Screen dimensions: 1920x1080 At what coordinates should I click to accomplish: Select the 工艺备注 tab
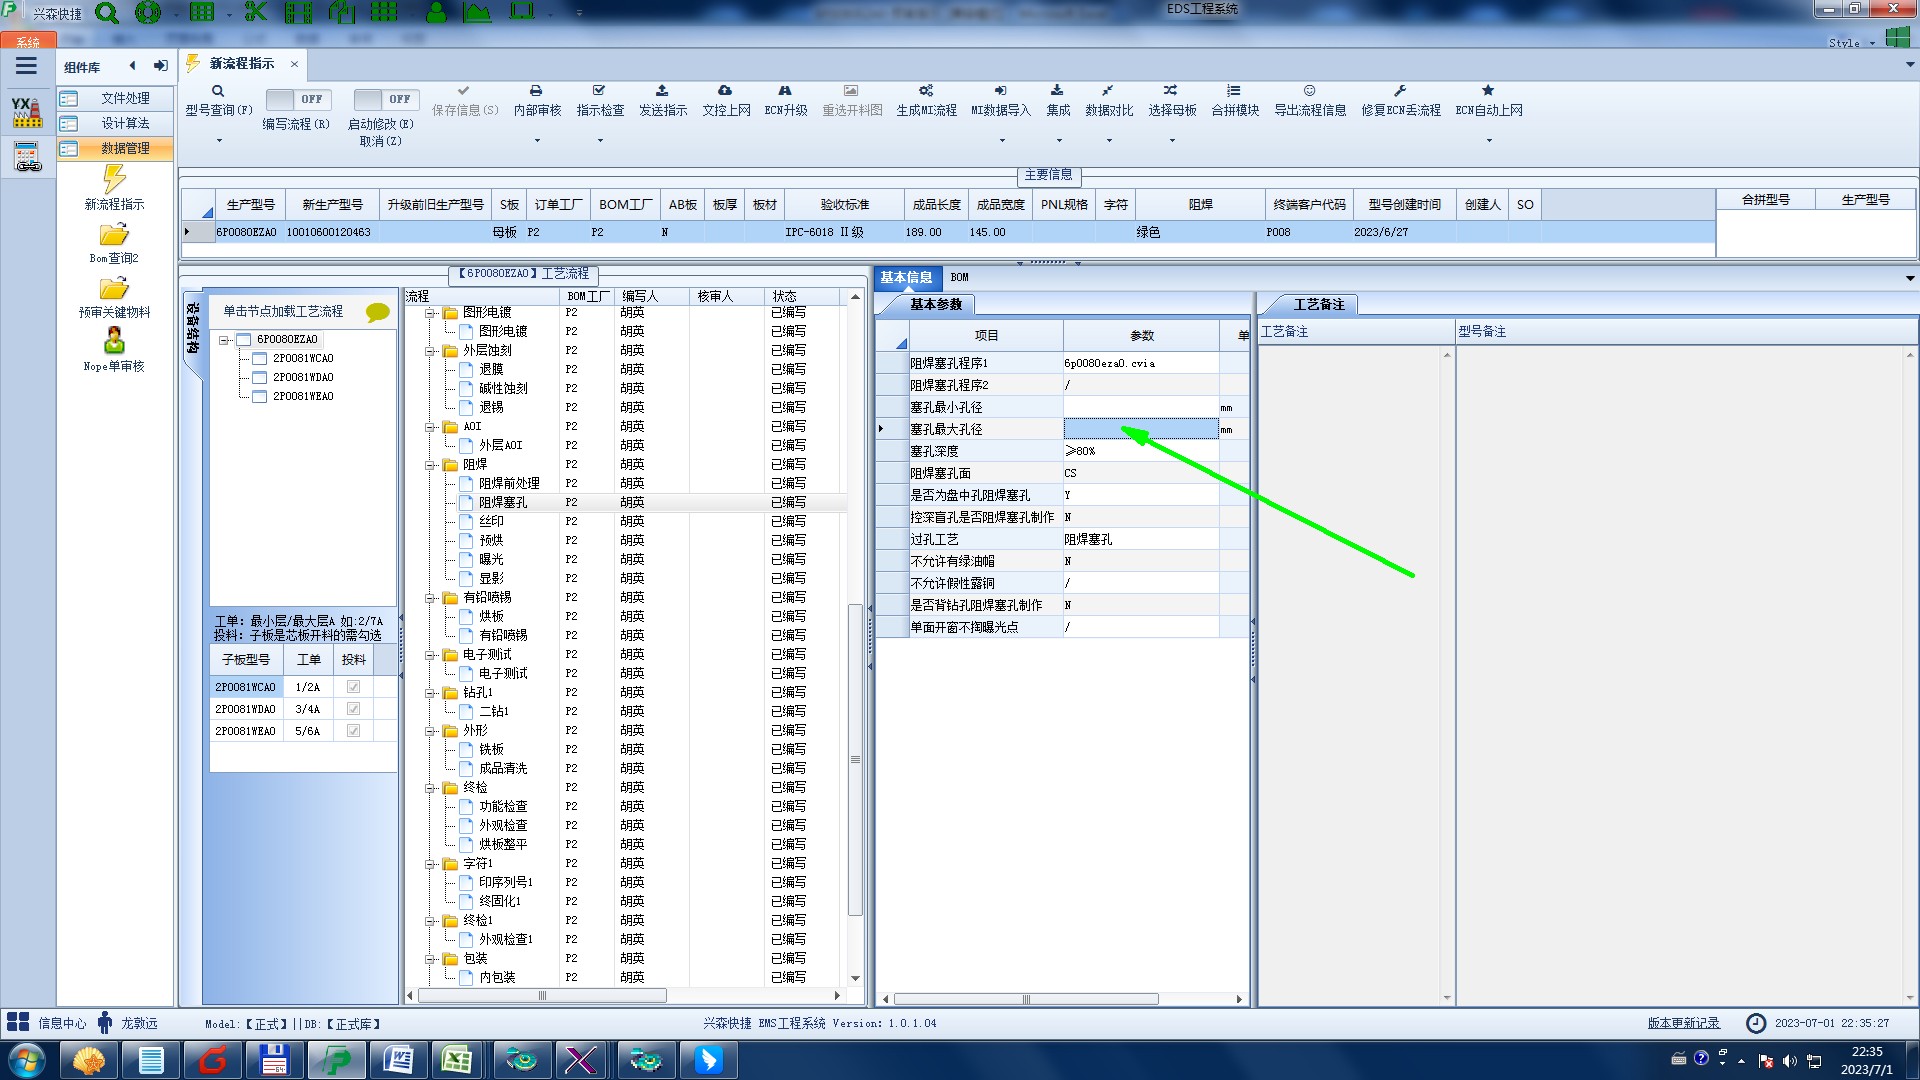tap(1318, 304)
